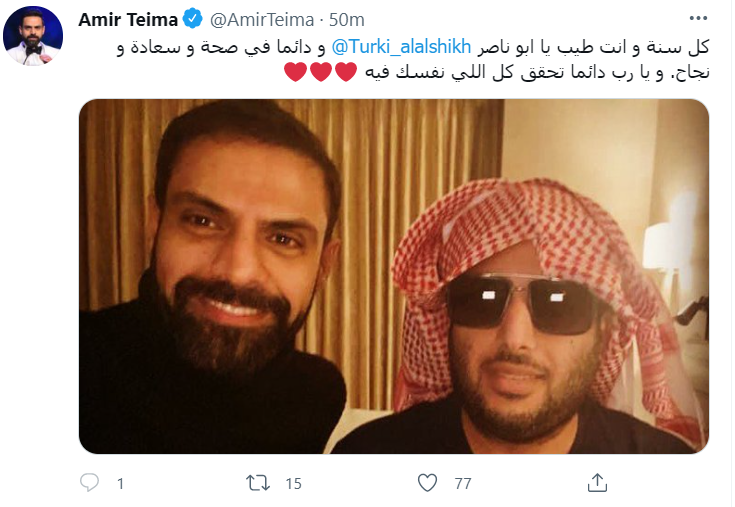
Task: Click the retweet count 15
Action: tap(294, 484)
